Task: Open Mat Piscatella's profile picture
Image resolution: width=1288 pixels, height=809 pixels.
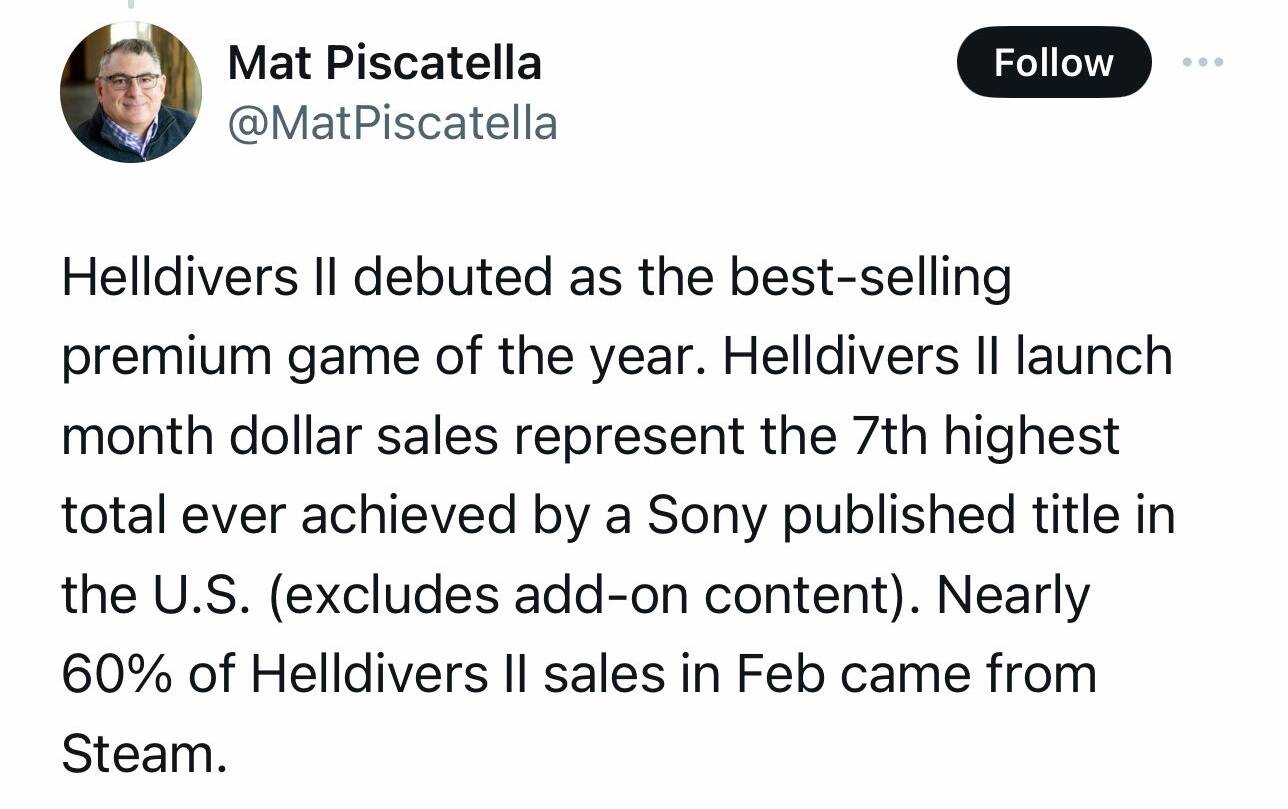Action: point(131,92)
